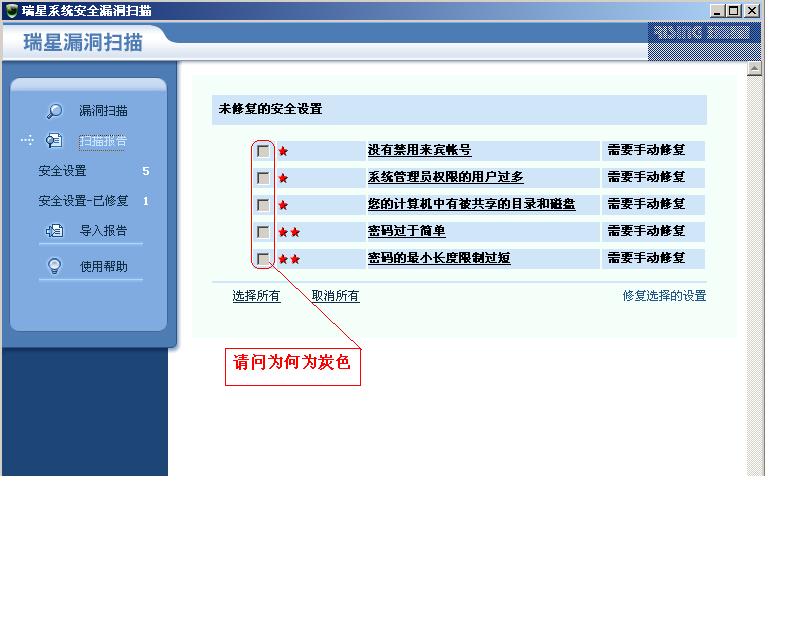Open the 密码过于简单 link

[x=407, y=231]
